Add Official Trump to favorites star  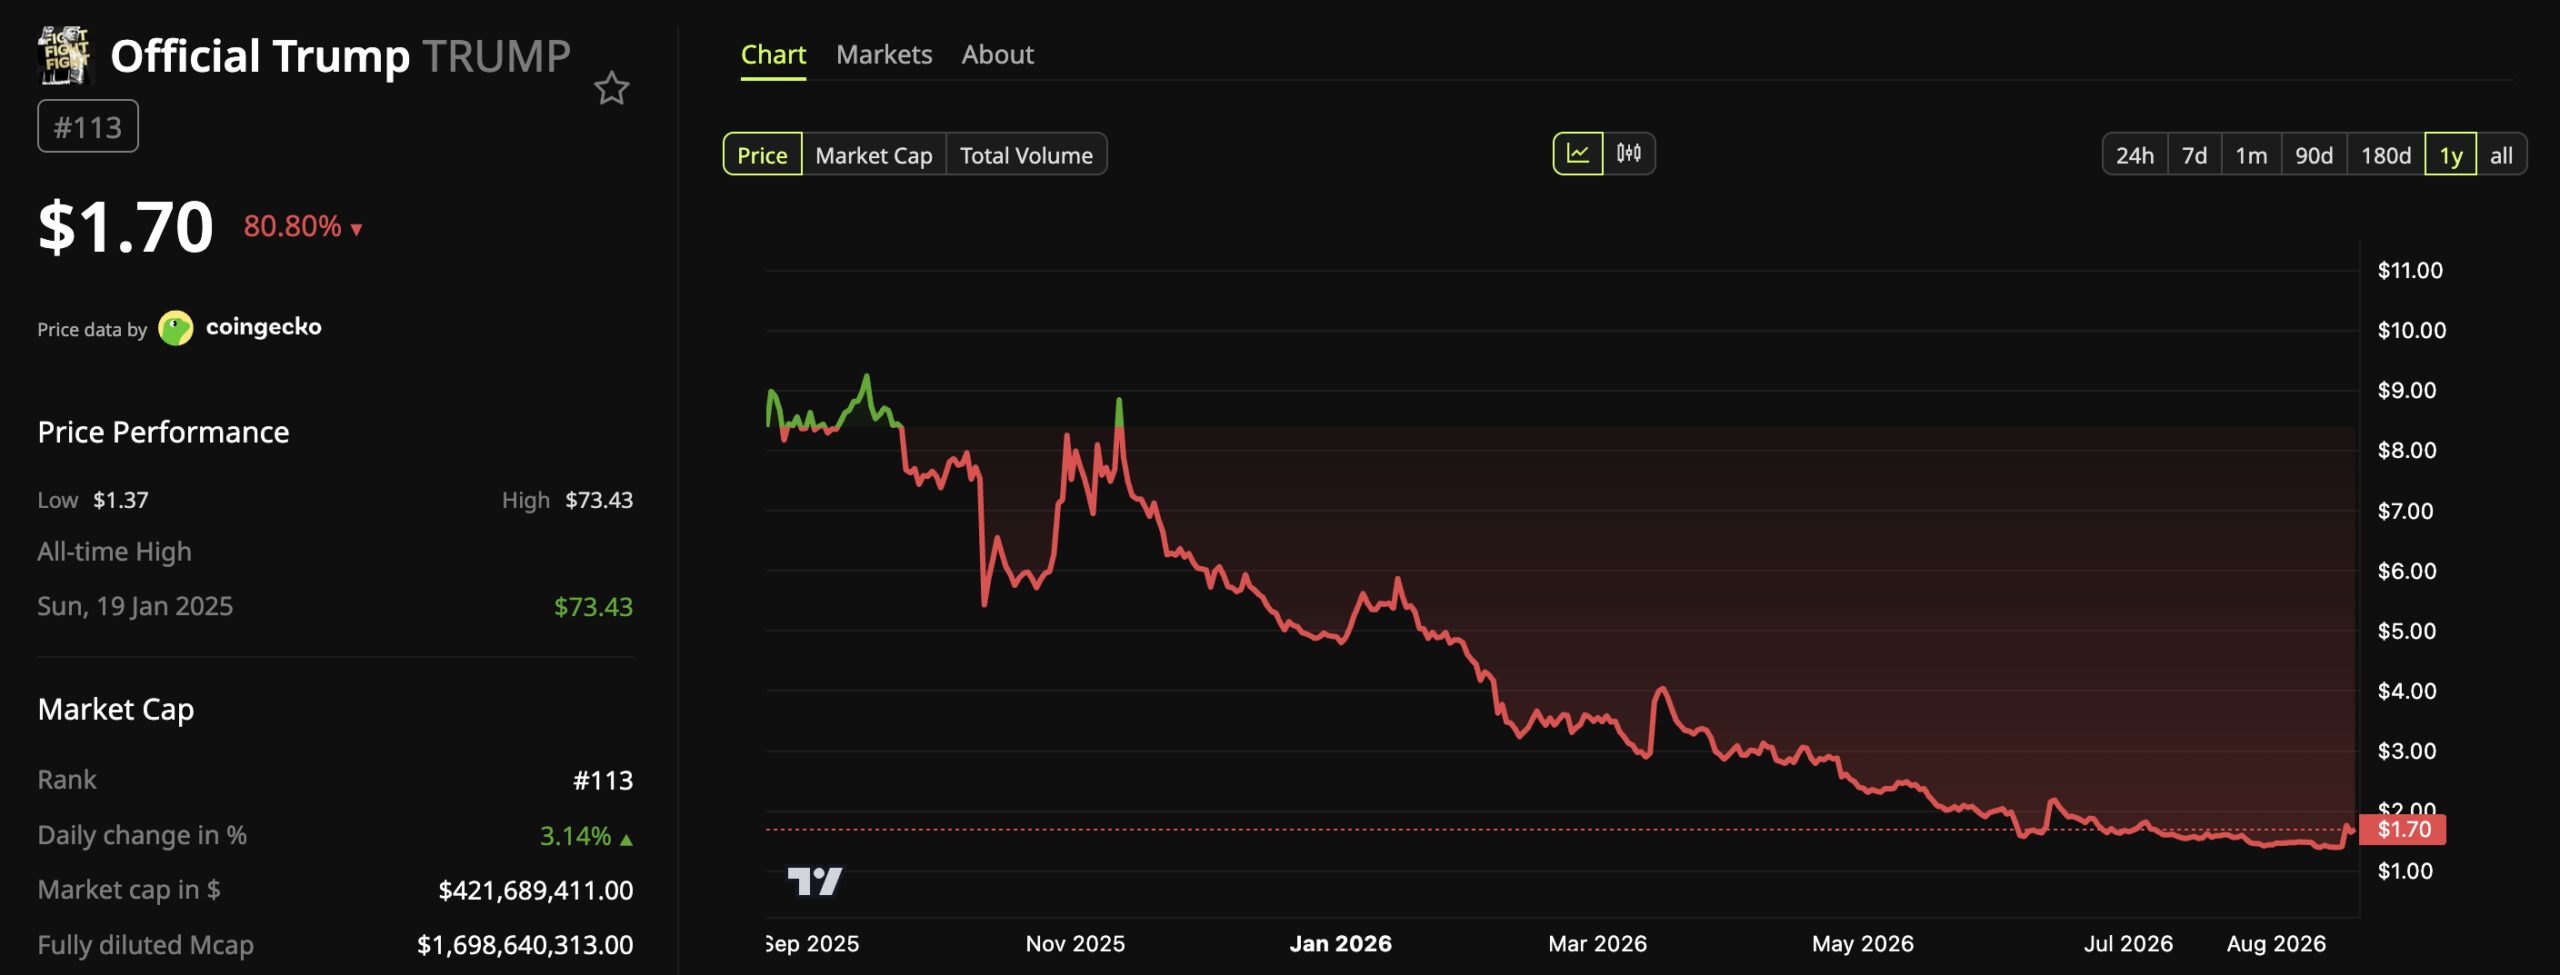coord(612,89)
